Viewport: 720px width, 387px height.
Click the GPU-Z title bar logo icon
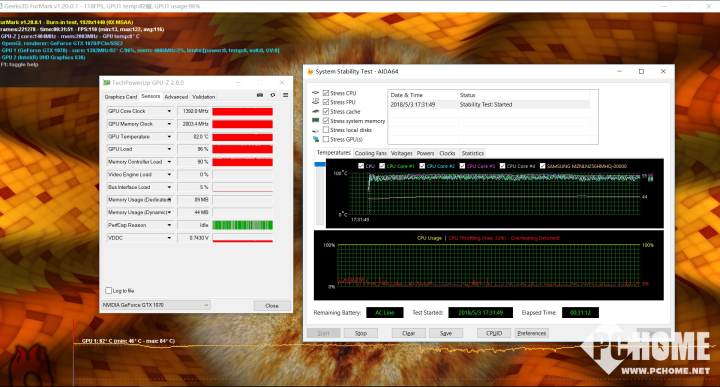pos(107,83)
